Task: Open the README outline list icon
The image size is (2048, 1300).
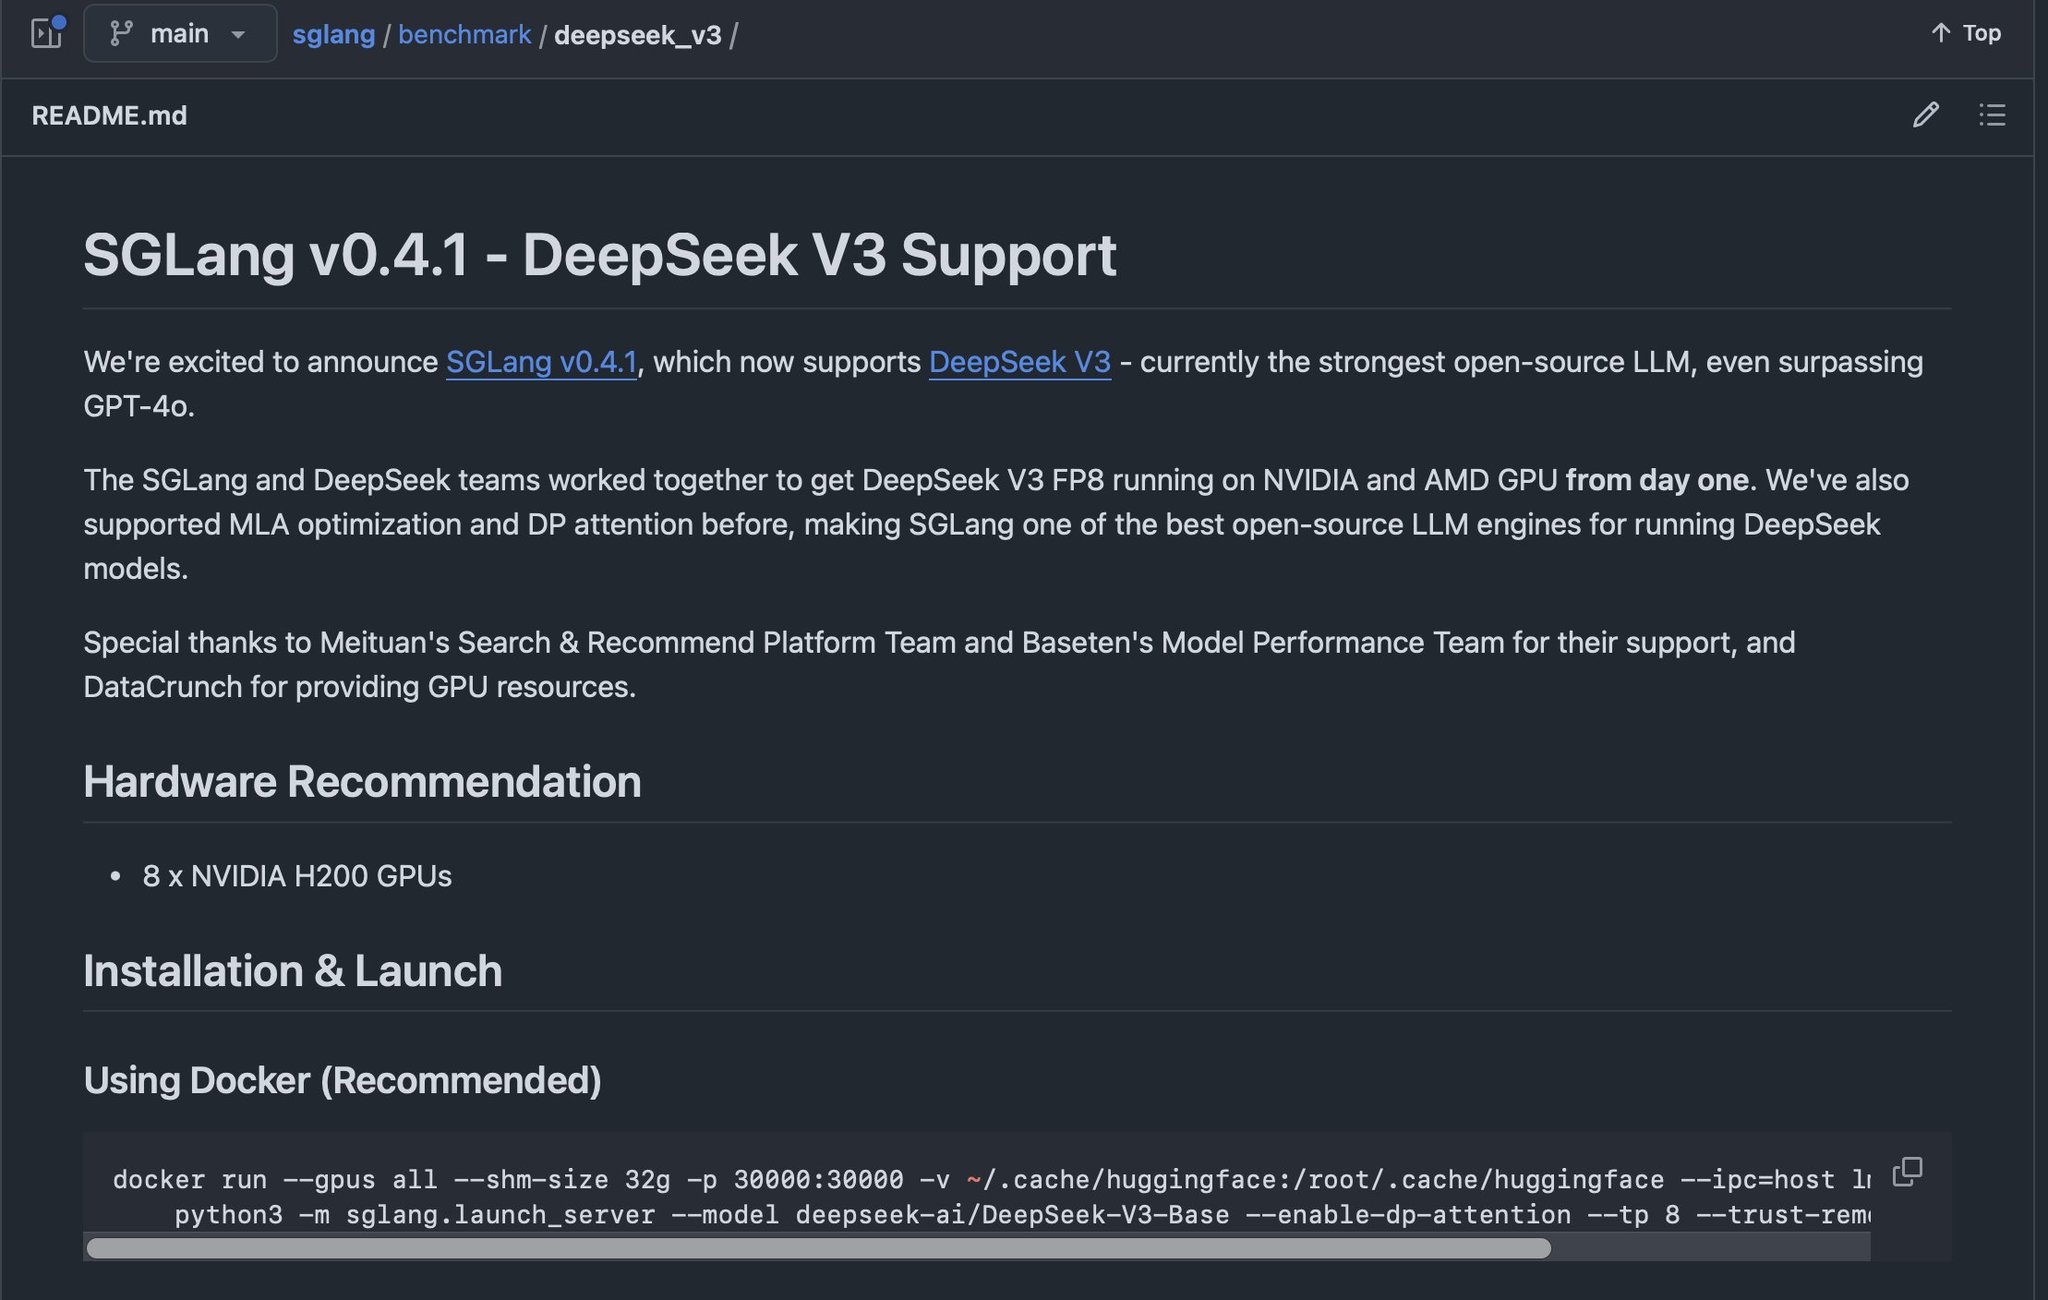Action: click(x=1991, y=115)
